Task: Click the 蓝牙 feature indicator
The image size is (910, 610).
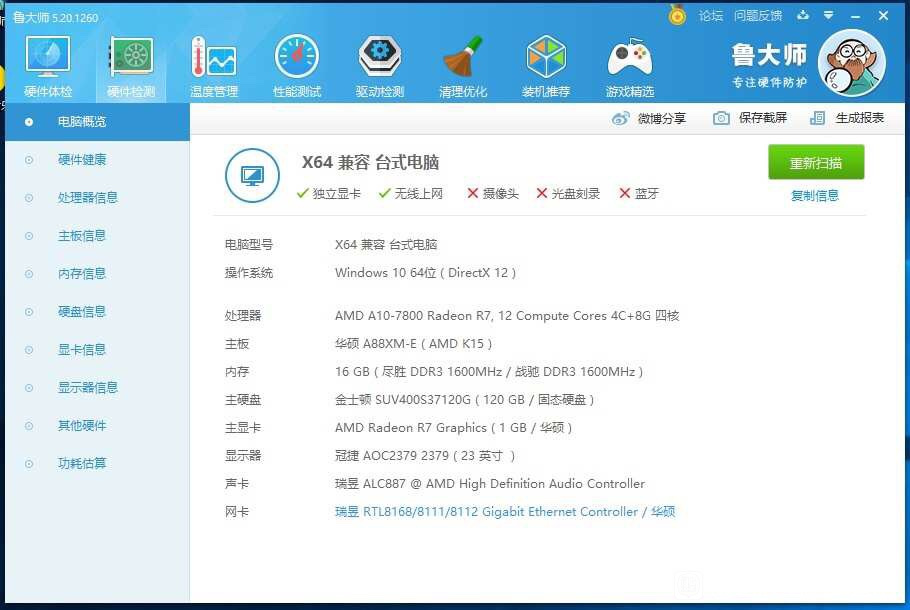Action: [x=639, y=193]
